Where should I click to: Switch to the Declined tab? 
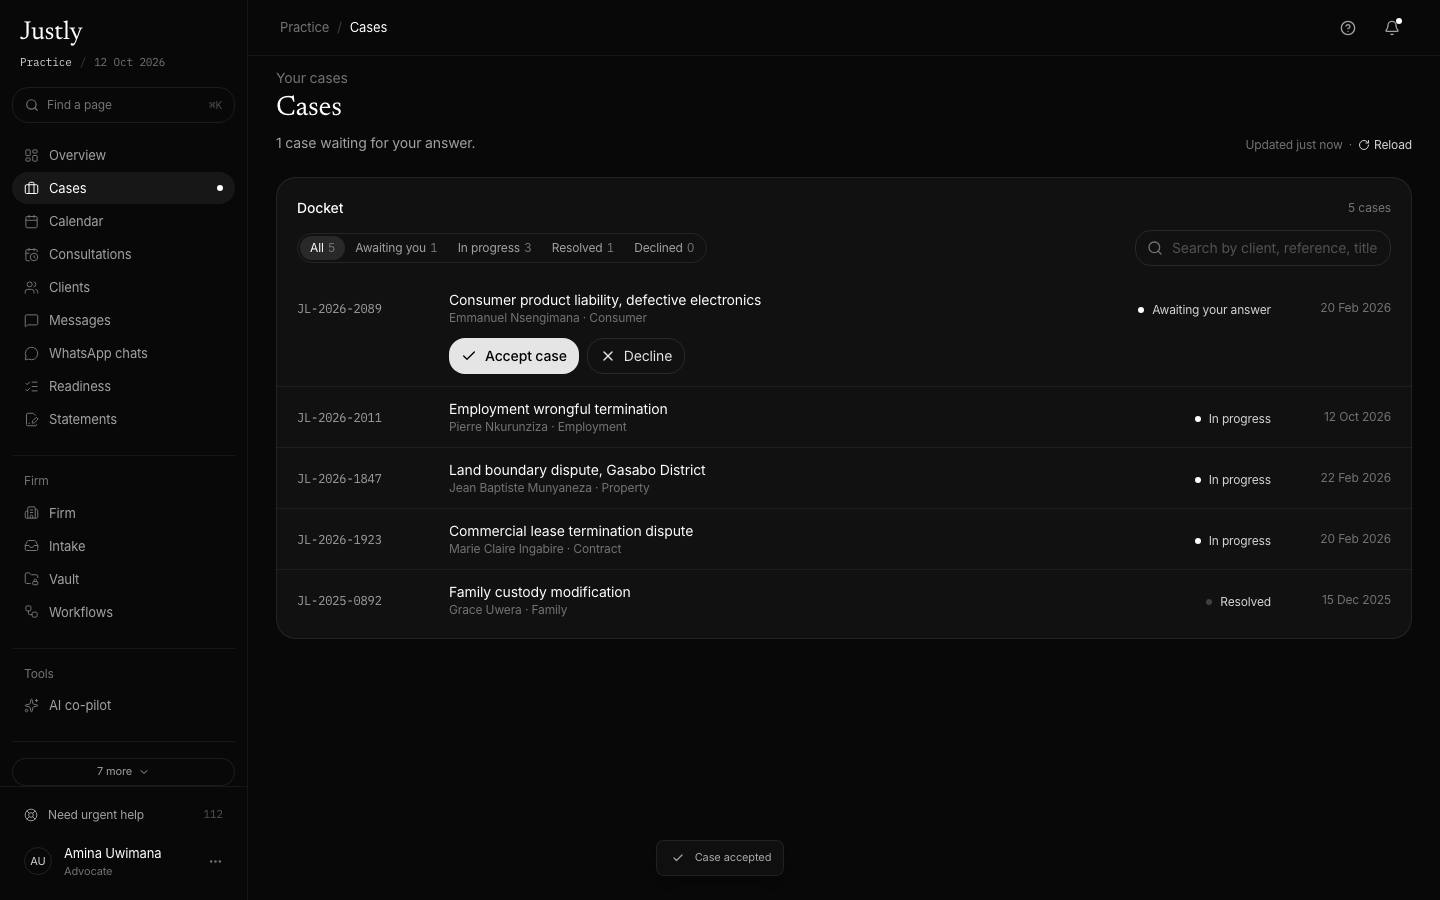coord(664,248)
